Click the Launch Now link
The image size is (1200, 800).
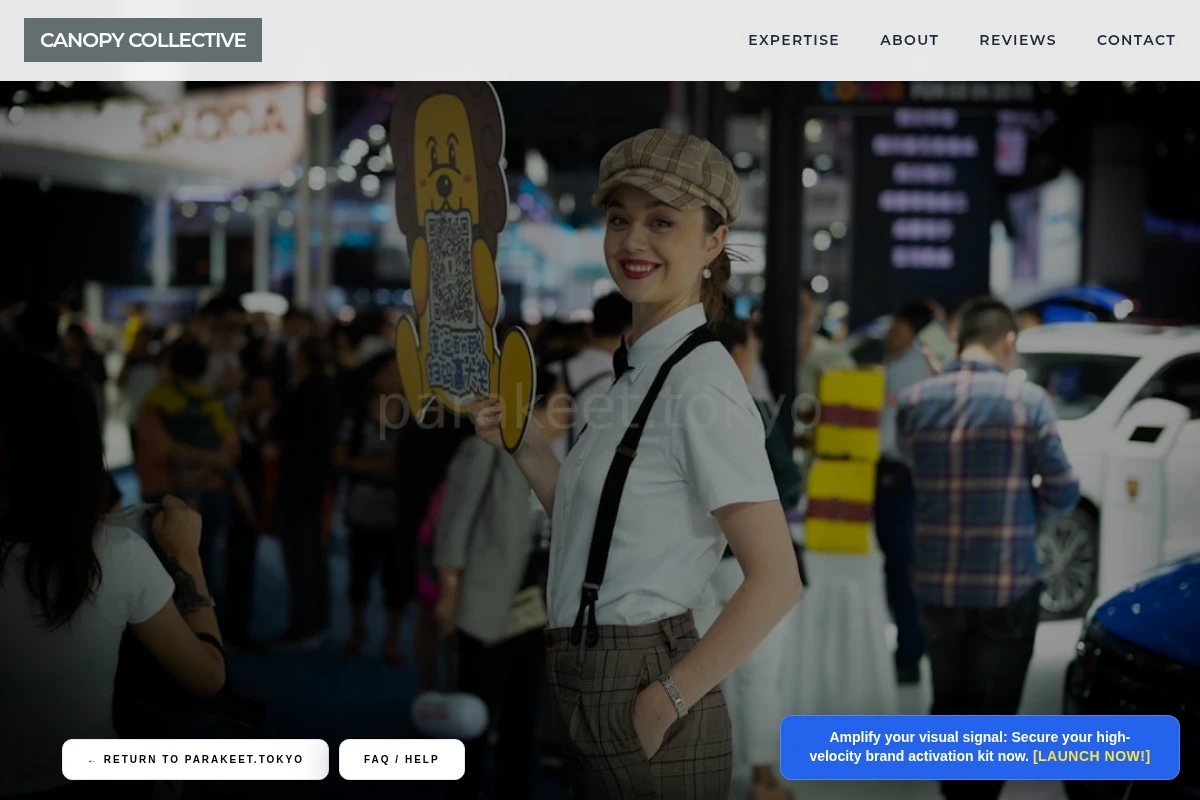[x=1091, y=756]
